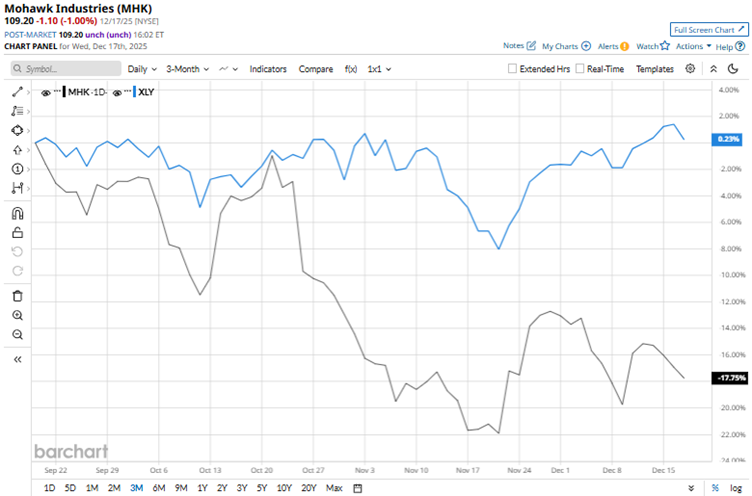Open the Notes link
The width and height of the screenshot is (752, 496).
coord(513,46)
